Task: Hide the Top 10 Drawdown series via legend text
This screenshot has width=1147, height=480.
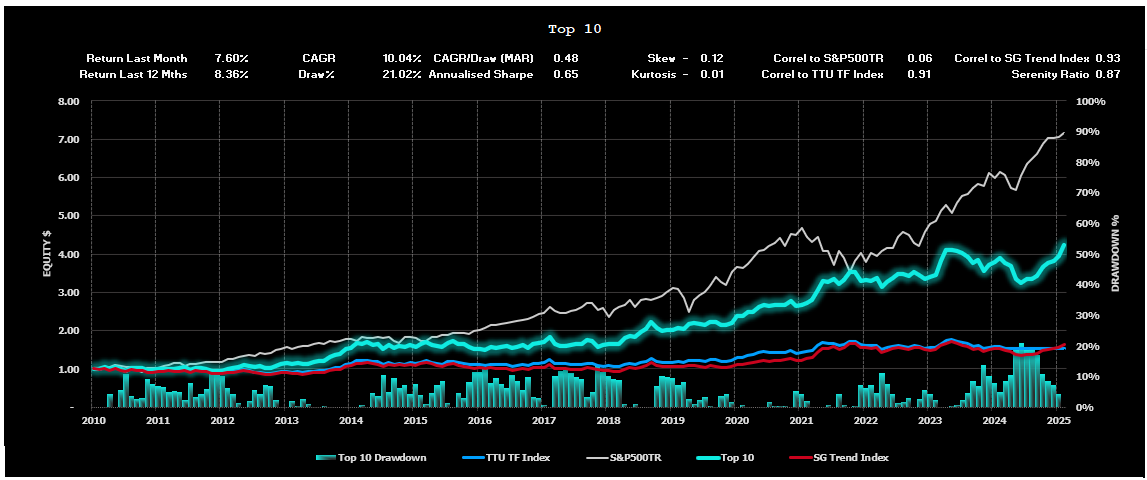Action: [x=382, y=458]
